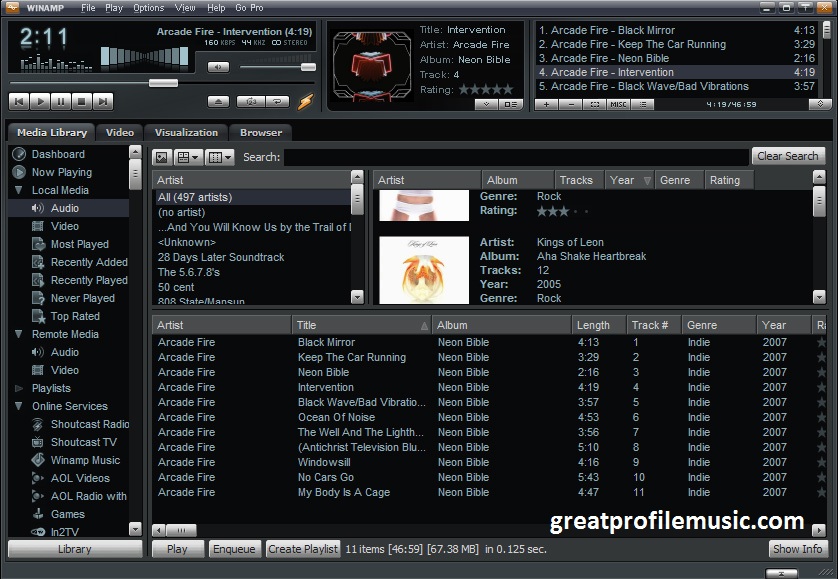Open the Recently Added smart view

pos(89,262)
